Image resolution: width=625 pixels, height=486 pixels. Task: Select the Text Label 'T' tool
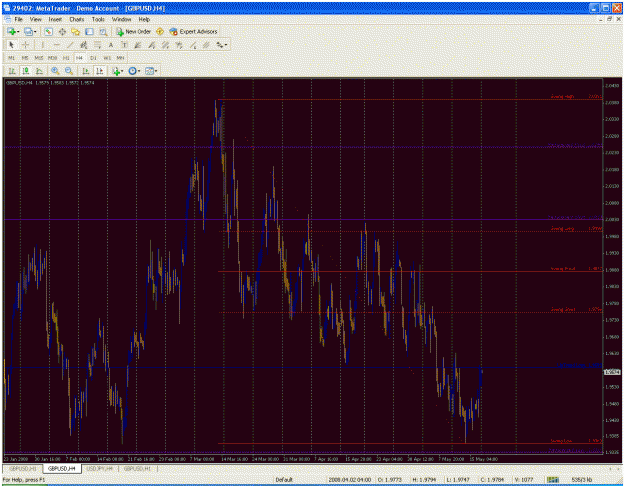tap(124, 45)
